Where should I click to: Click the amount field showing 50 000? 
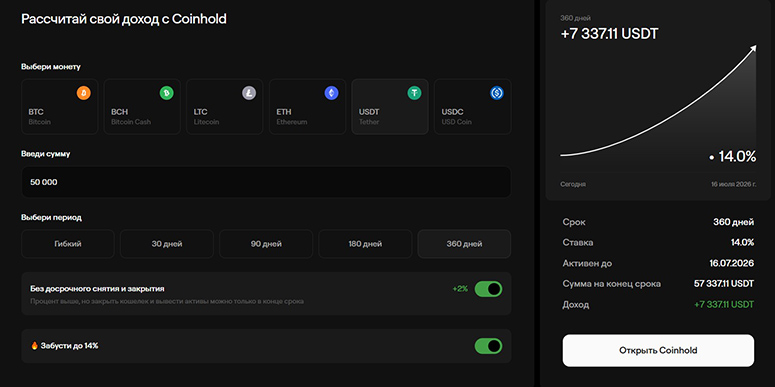click(x=266, y=182)
